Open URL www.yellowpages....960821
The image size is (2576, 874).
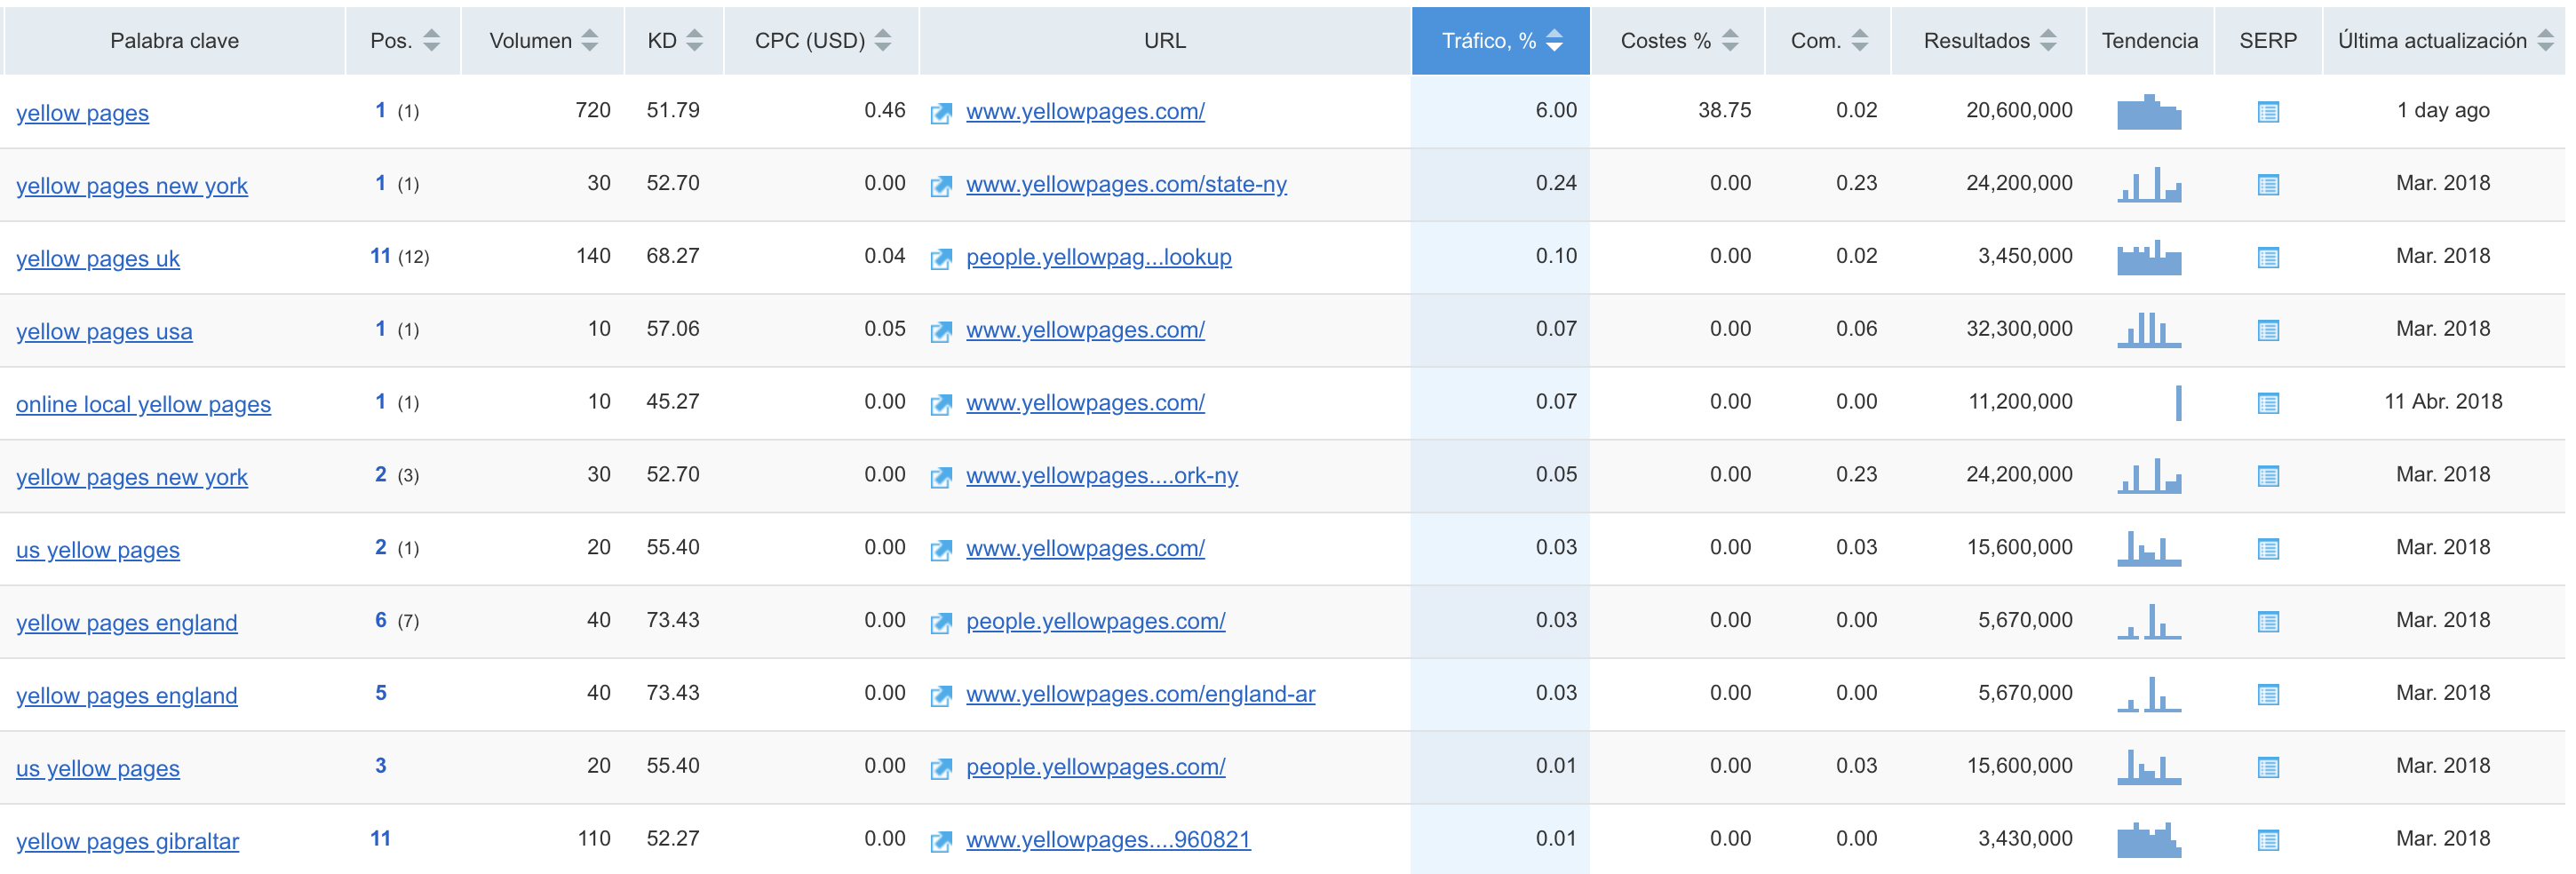coord(1108,840)
